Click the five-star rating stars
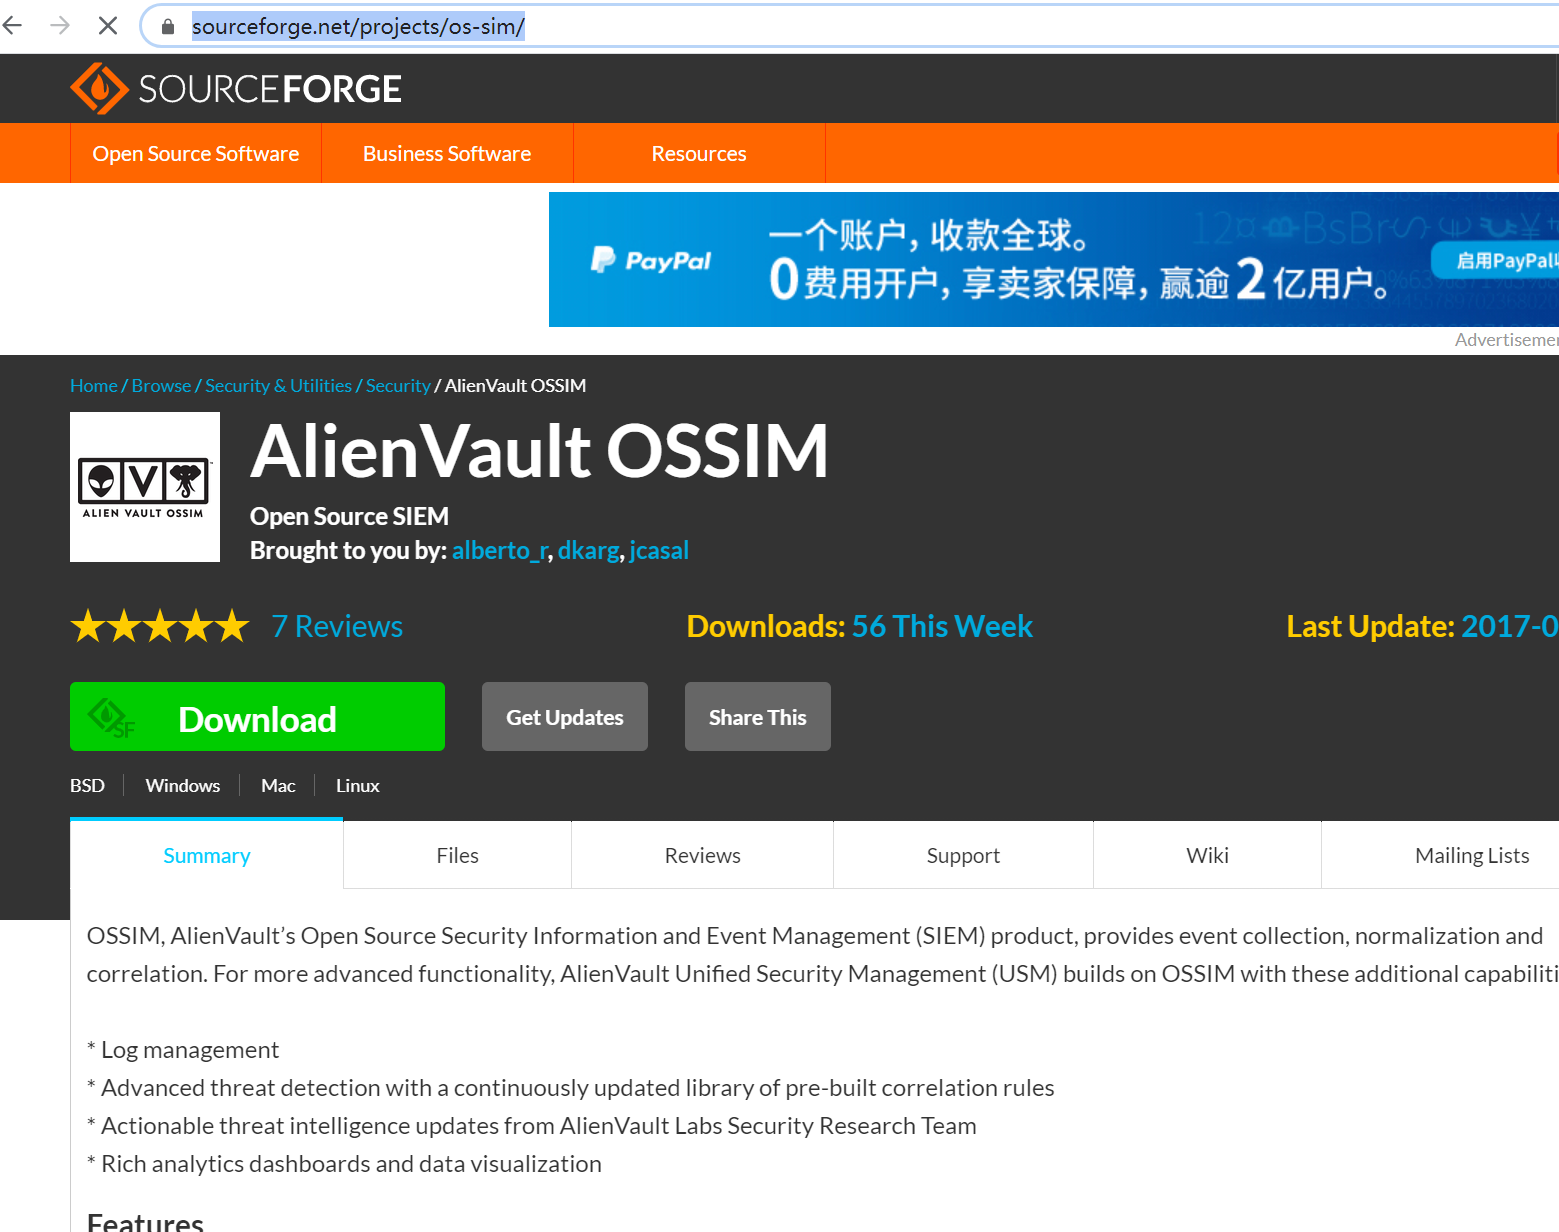Screen dimensions: 1559x1232 (159, 625)
